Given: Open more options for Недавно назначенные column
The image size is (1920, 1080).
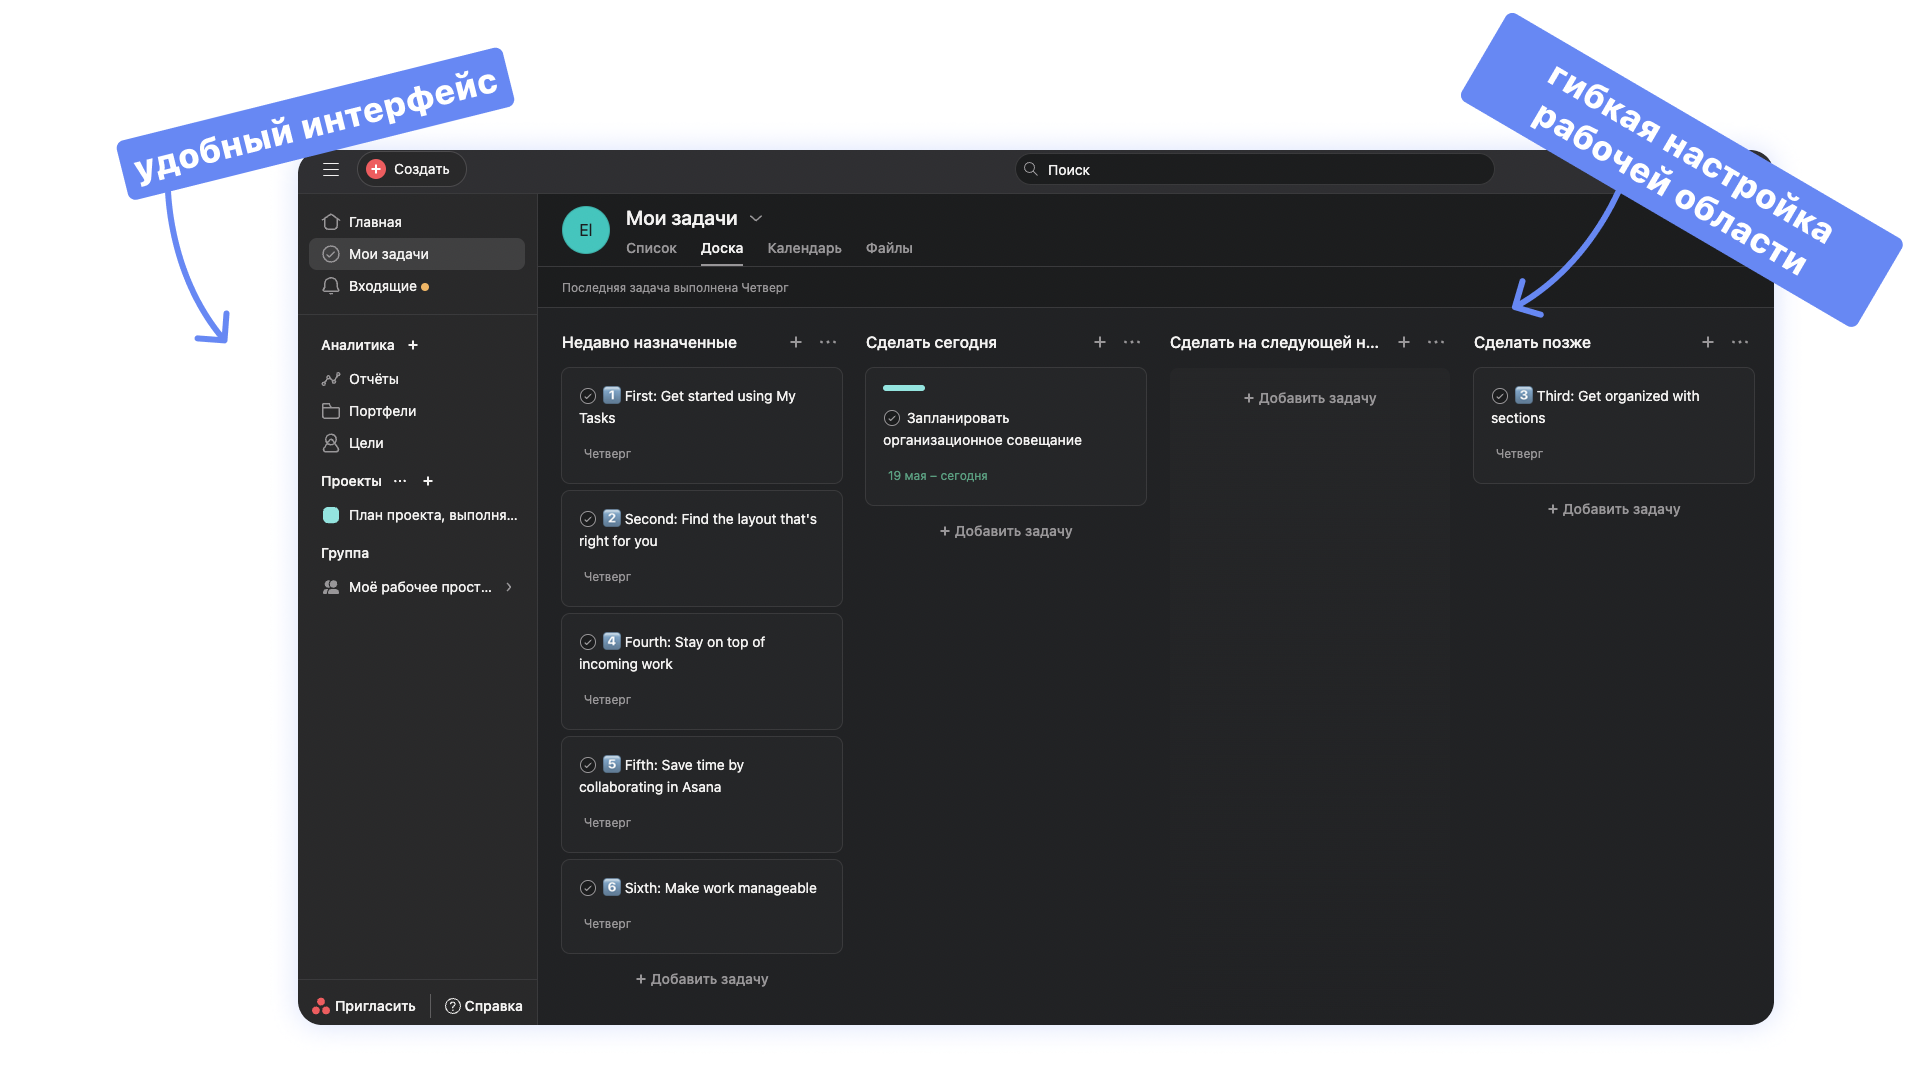Looking at the screenshot, I should click(x=828, y=342).
